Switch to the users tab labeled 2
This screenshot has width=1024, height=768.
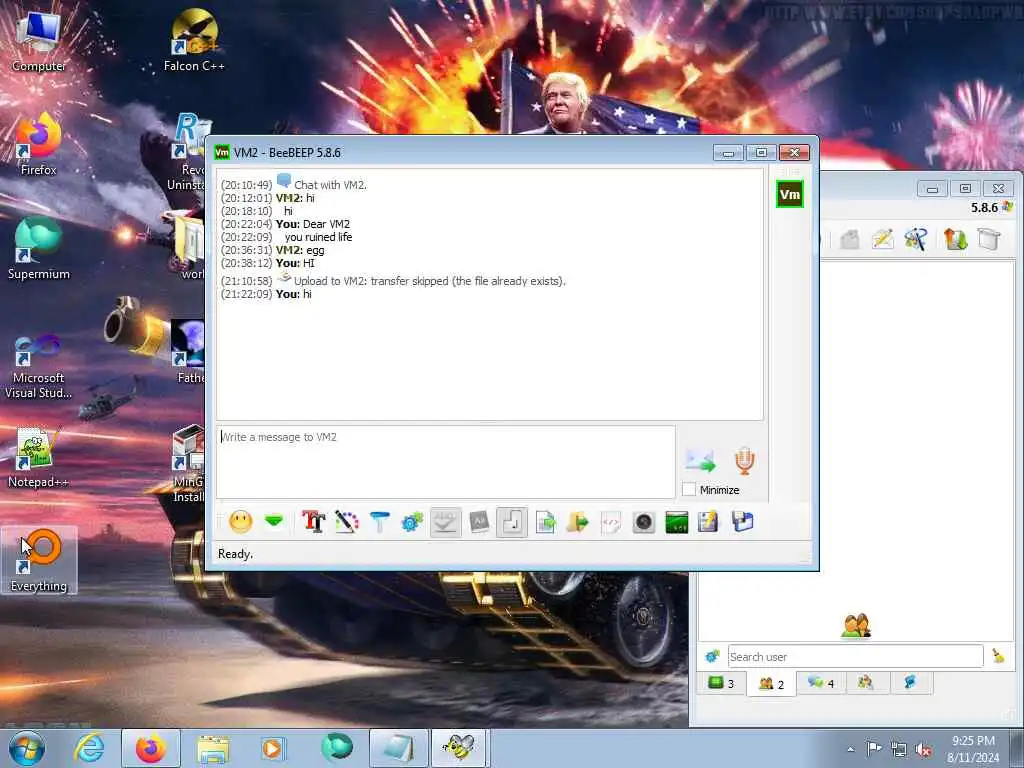(771, 684)
